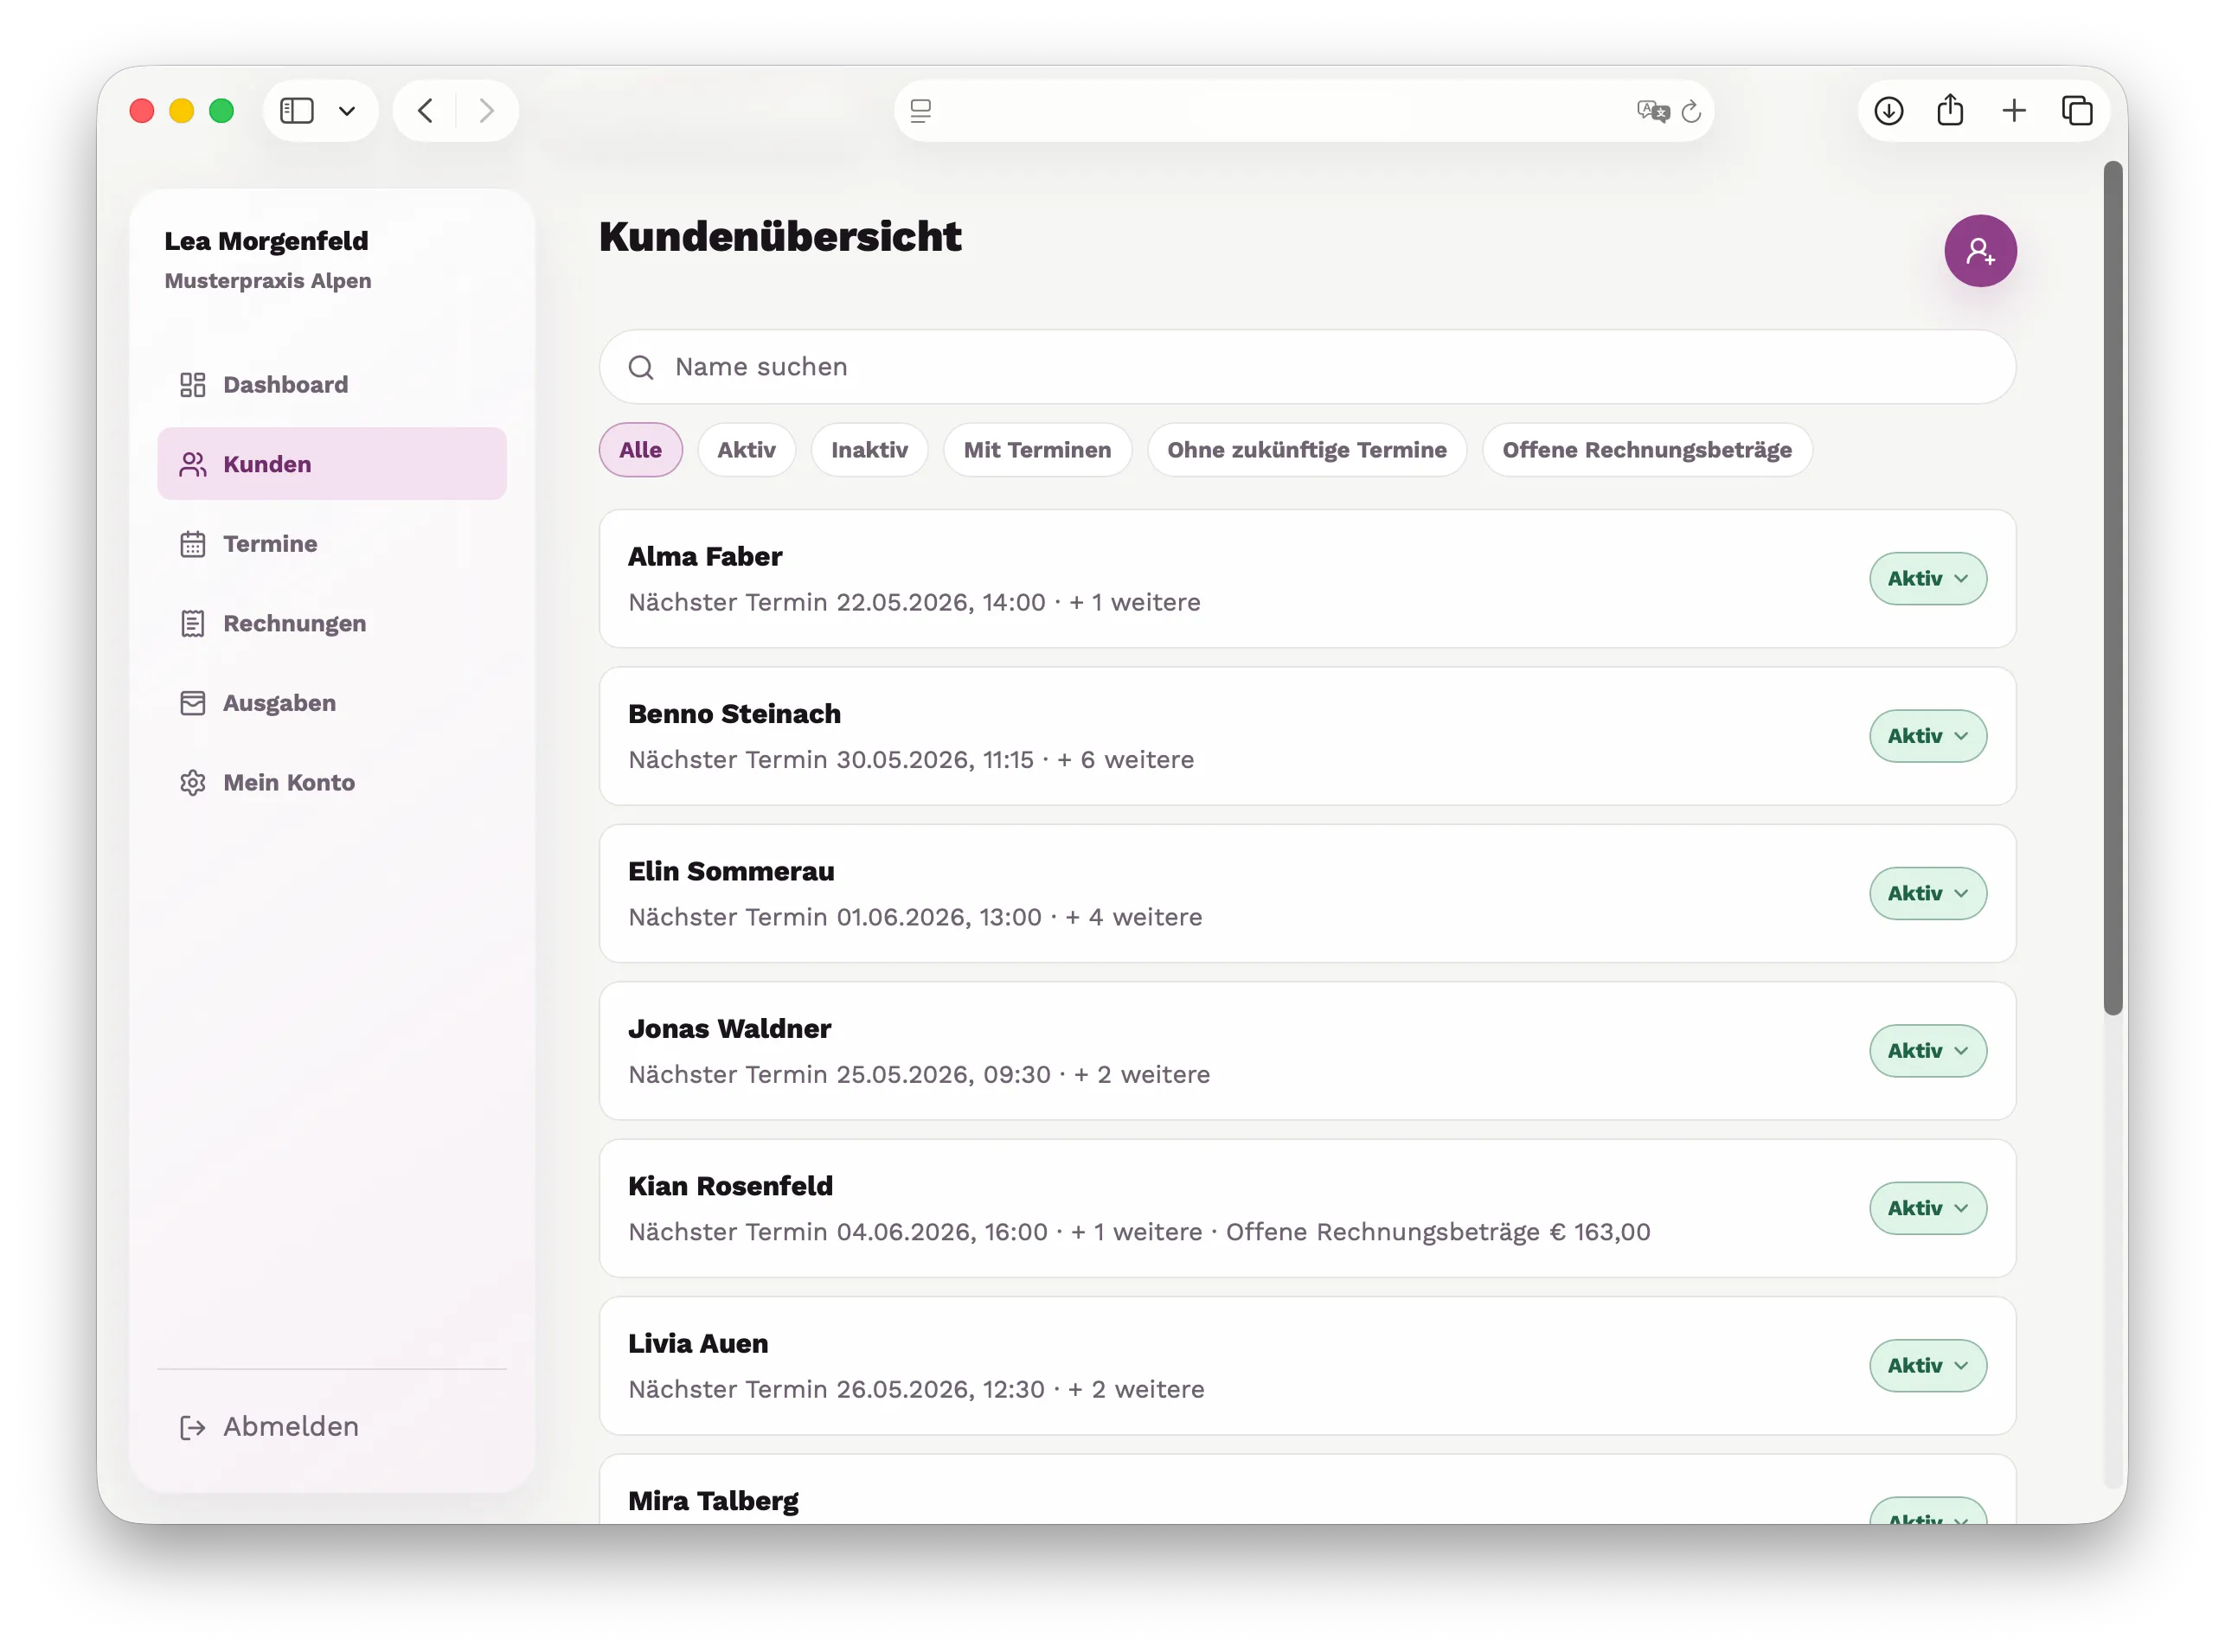The height and width of the screenshot is (1652, 2225).
Task: Show browser downloads
Action: point(1888,110)
